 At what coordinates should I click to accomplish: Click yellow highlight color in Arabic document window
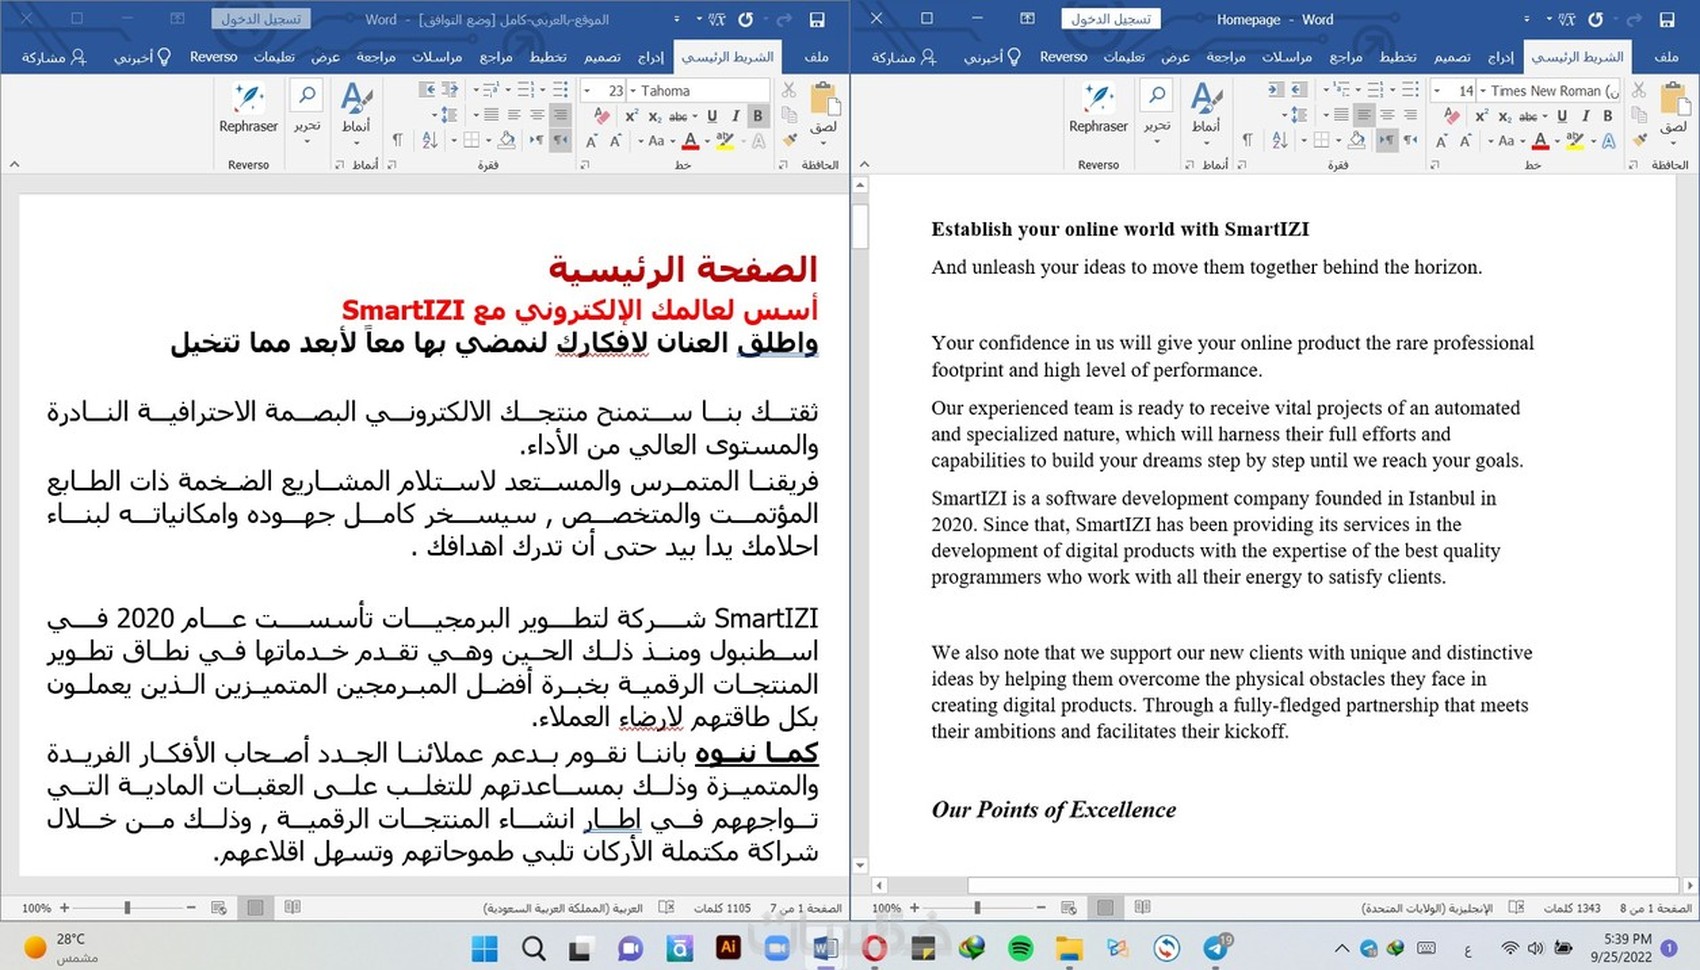(x=724, y=141)
